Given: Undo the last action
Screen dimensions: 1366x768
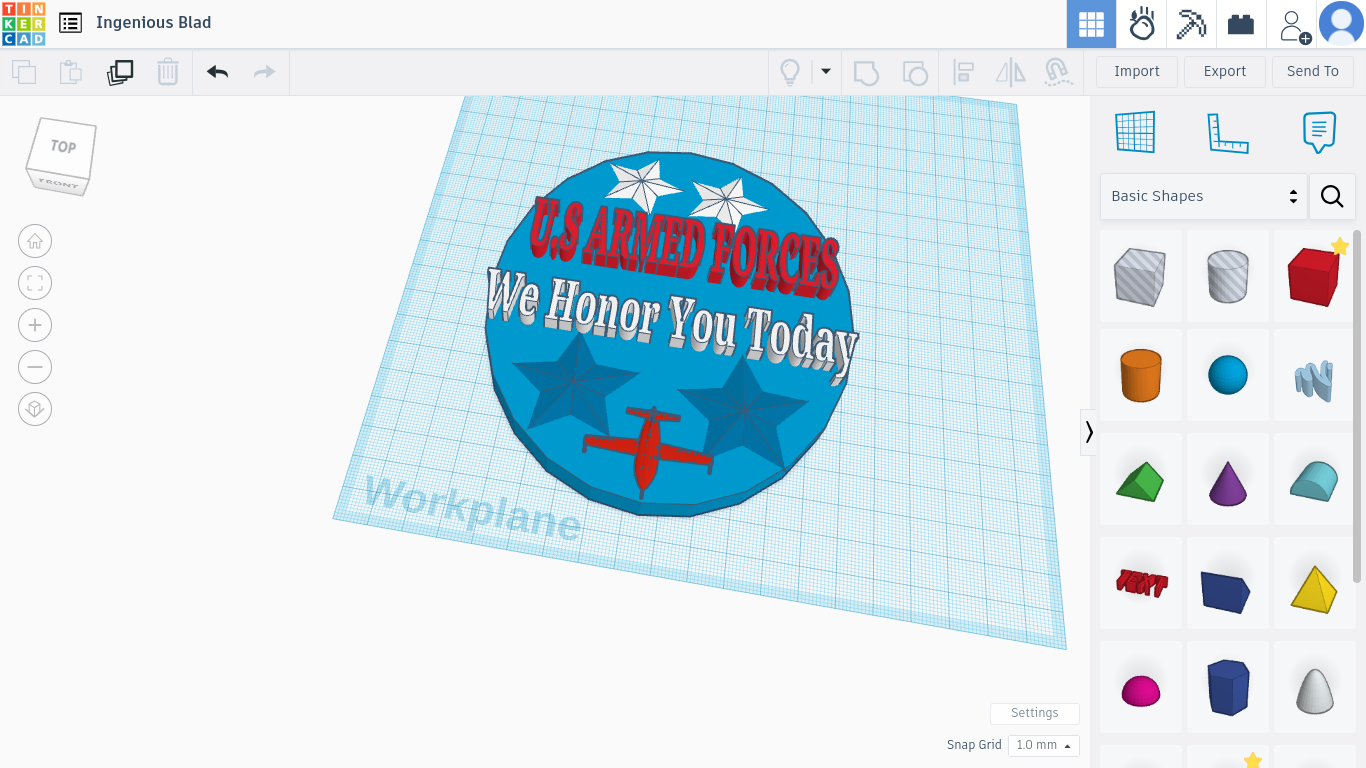Looking at the screenshot, I should pos(217,72).
